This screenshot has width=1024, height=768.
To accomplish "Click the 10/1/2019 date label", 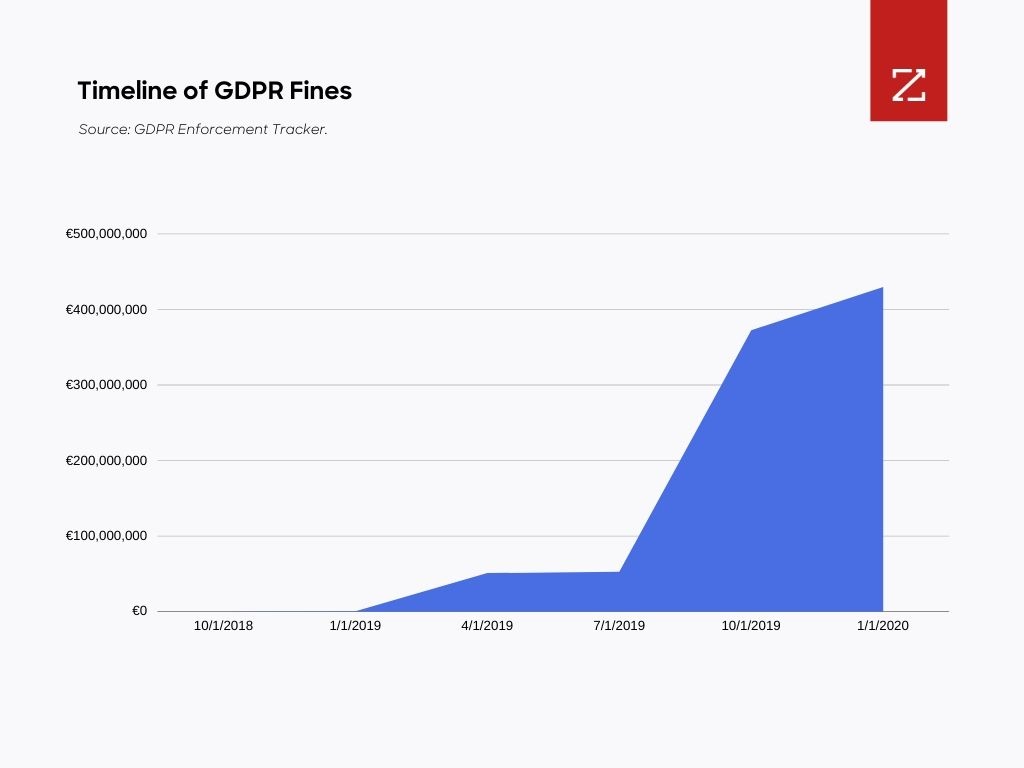I will click(751, 626).
